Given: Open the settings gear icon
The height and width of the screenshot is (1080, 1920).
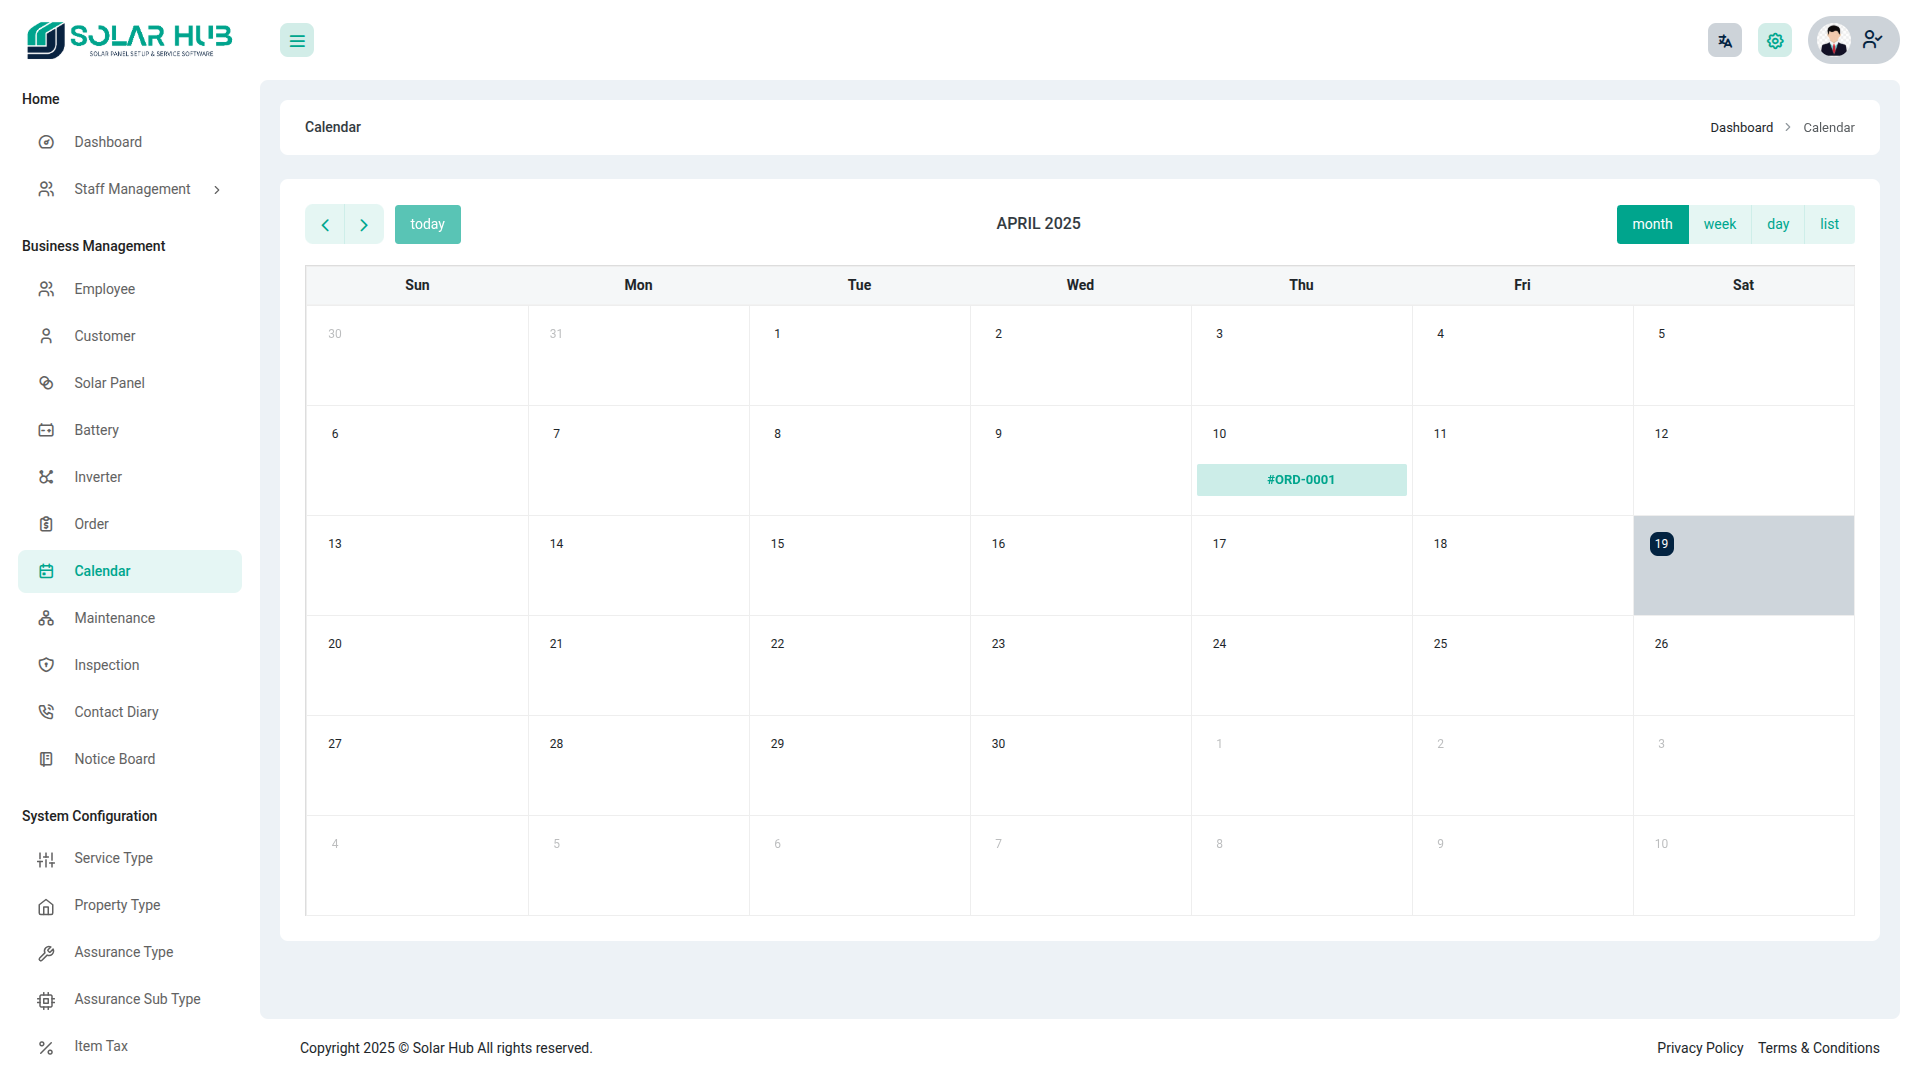Looking at the screenshot, I should pyautogui.click(x=1774, y=41).
